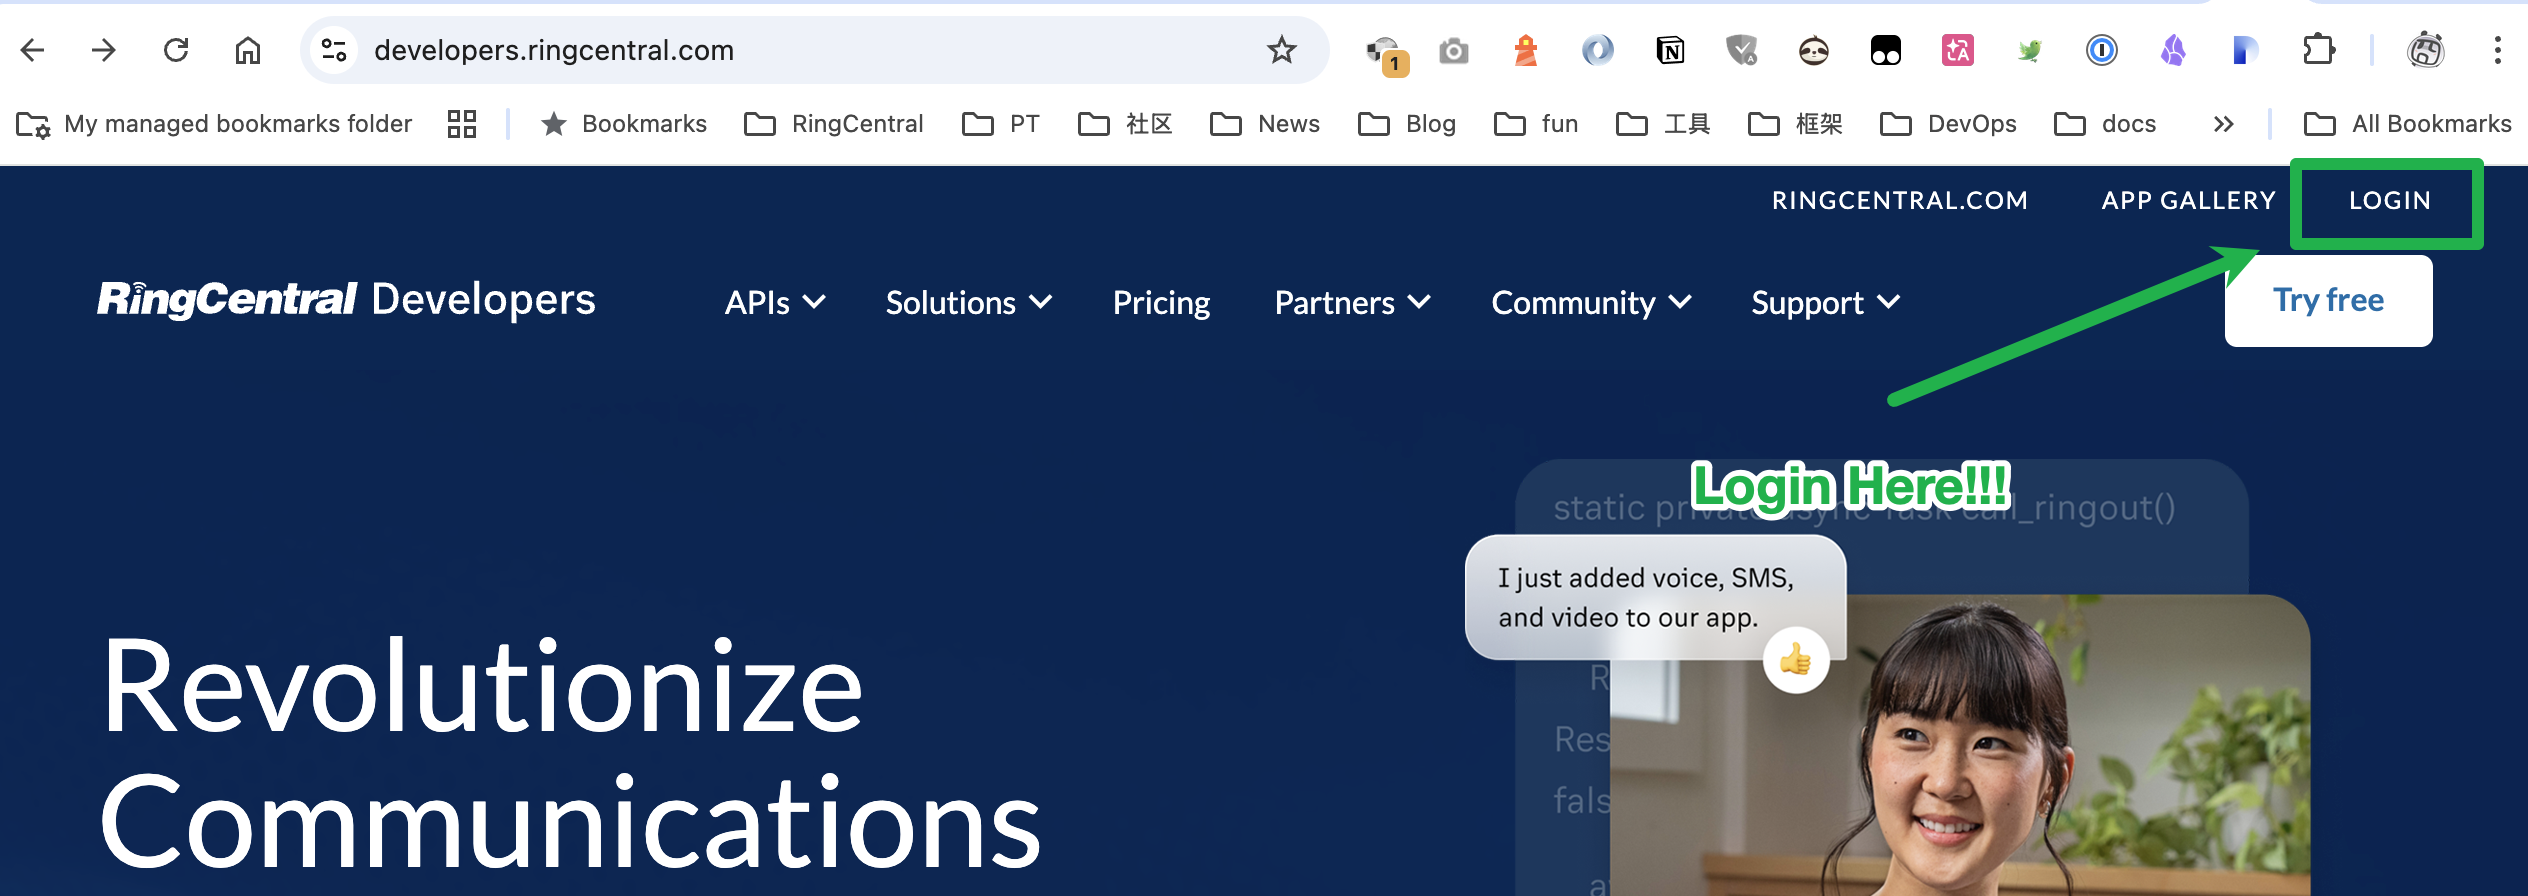The height and width of the screenshot is (896, 2528).
Task: Click the browser forward arrow
Action: point(104,50)
